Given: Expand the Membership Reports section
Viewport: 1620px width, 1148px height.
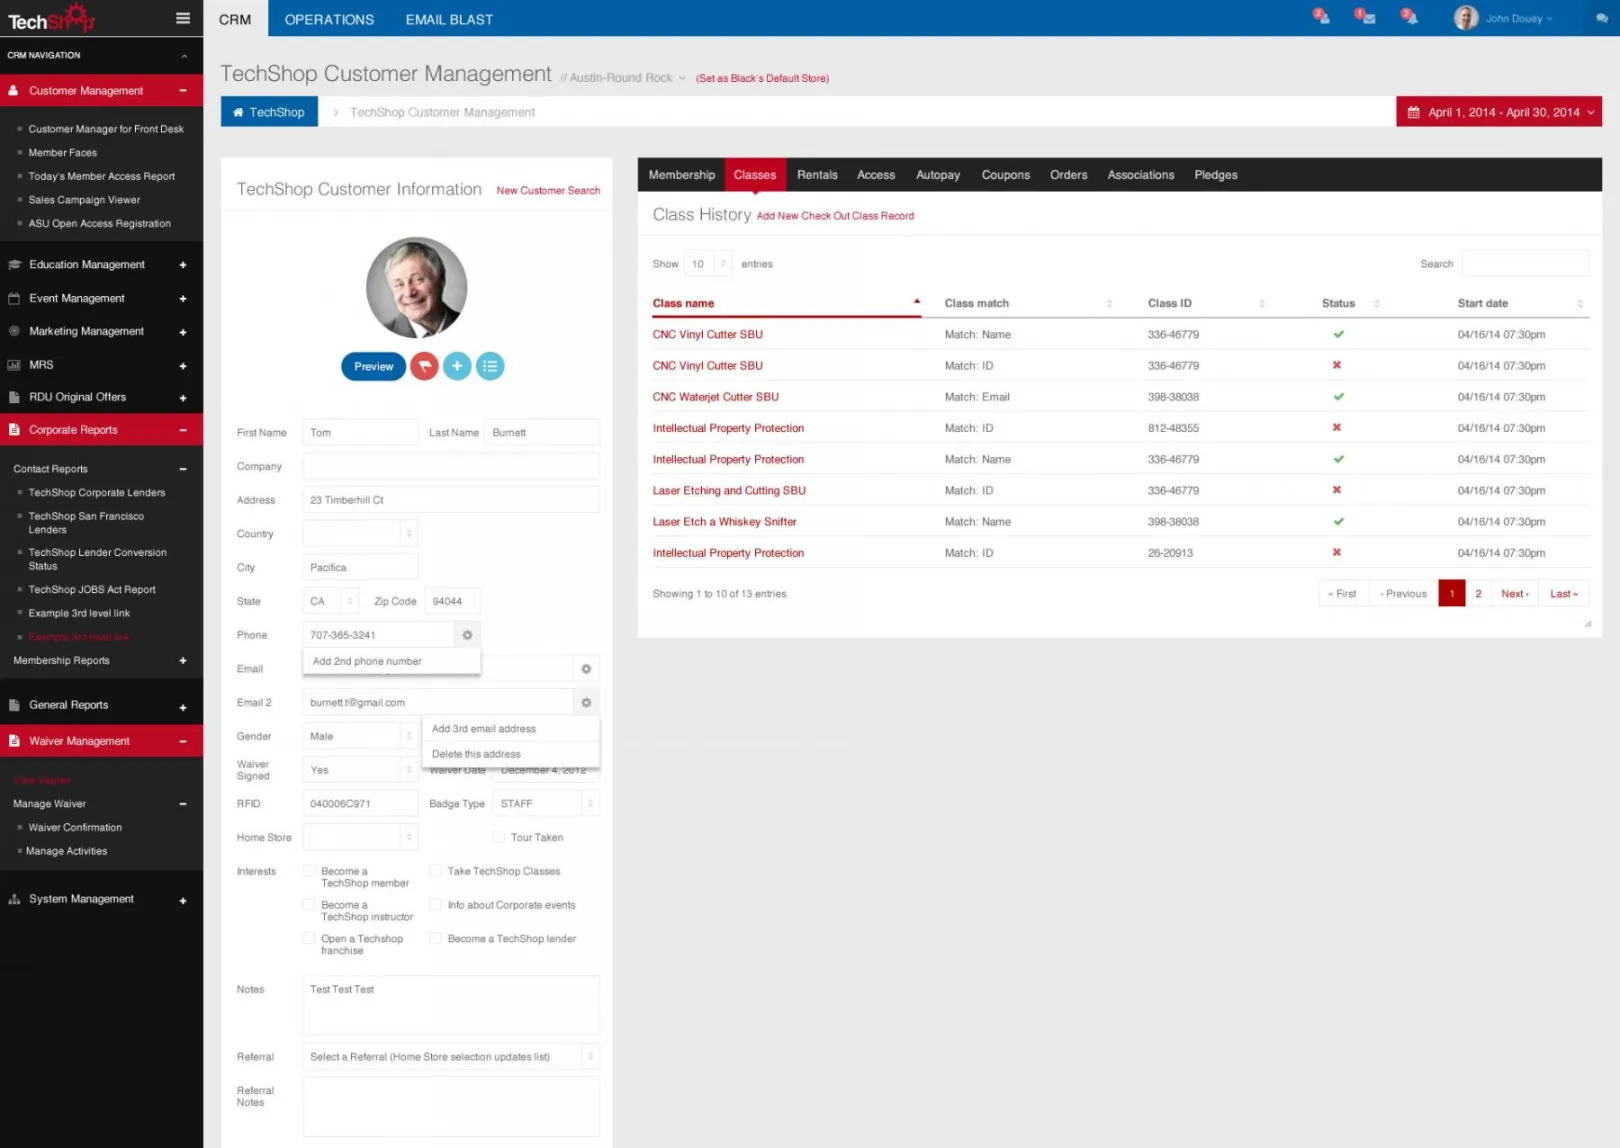Looking at the screenshot, I should click(183, 661).
